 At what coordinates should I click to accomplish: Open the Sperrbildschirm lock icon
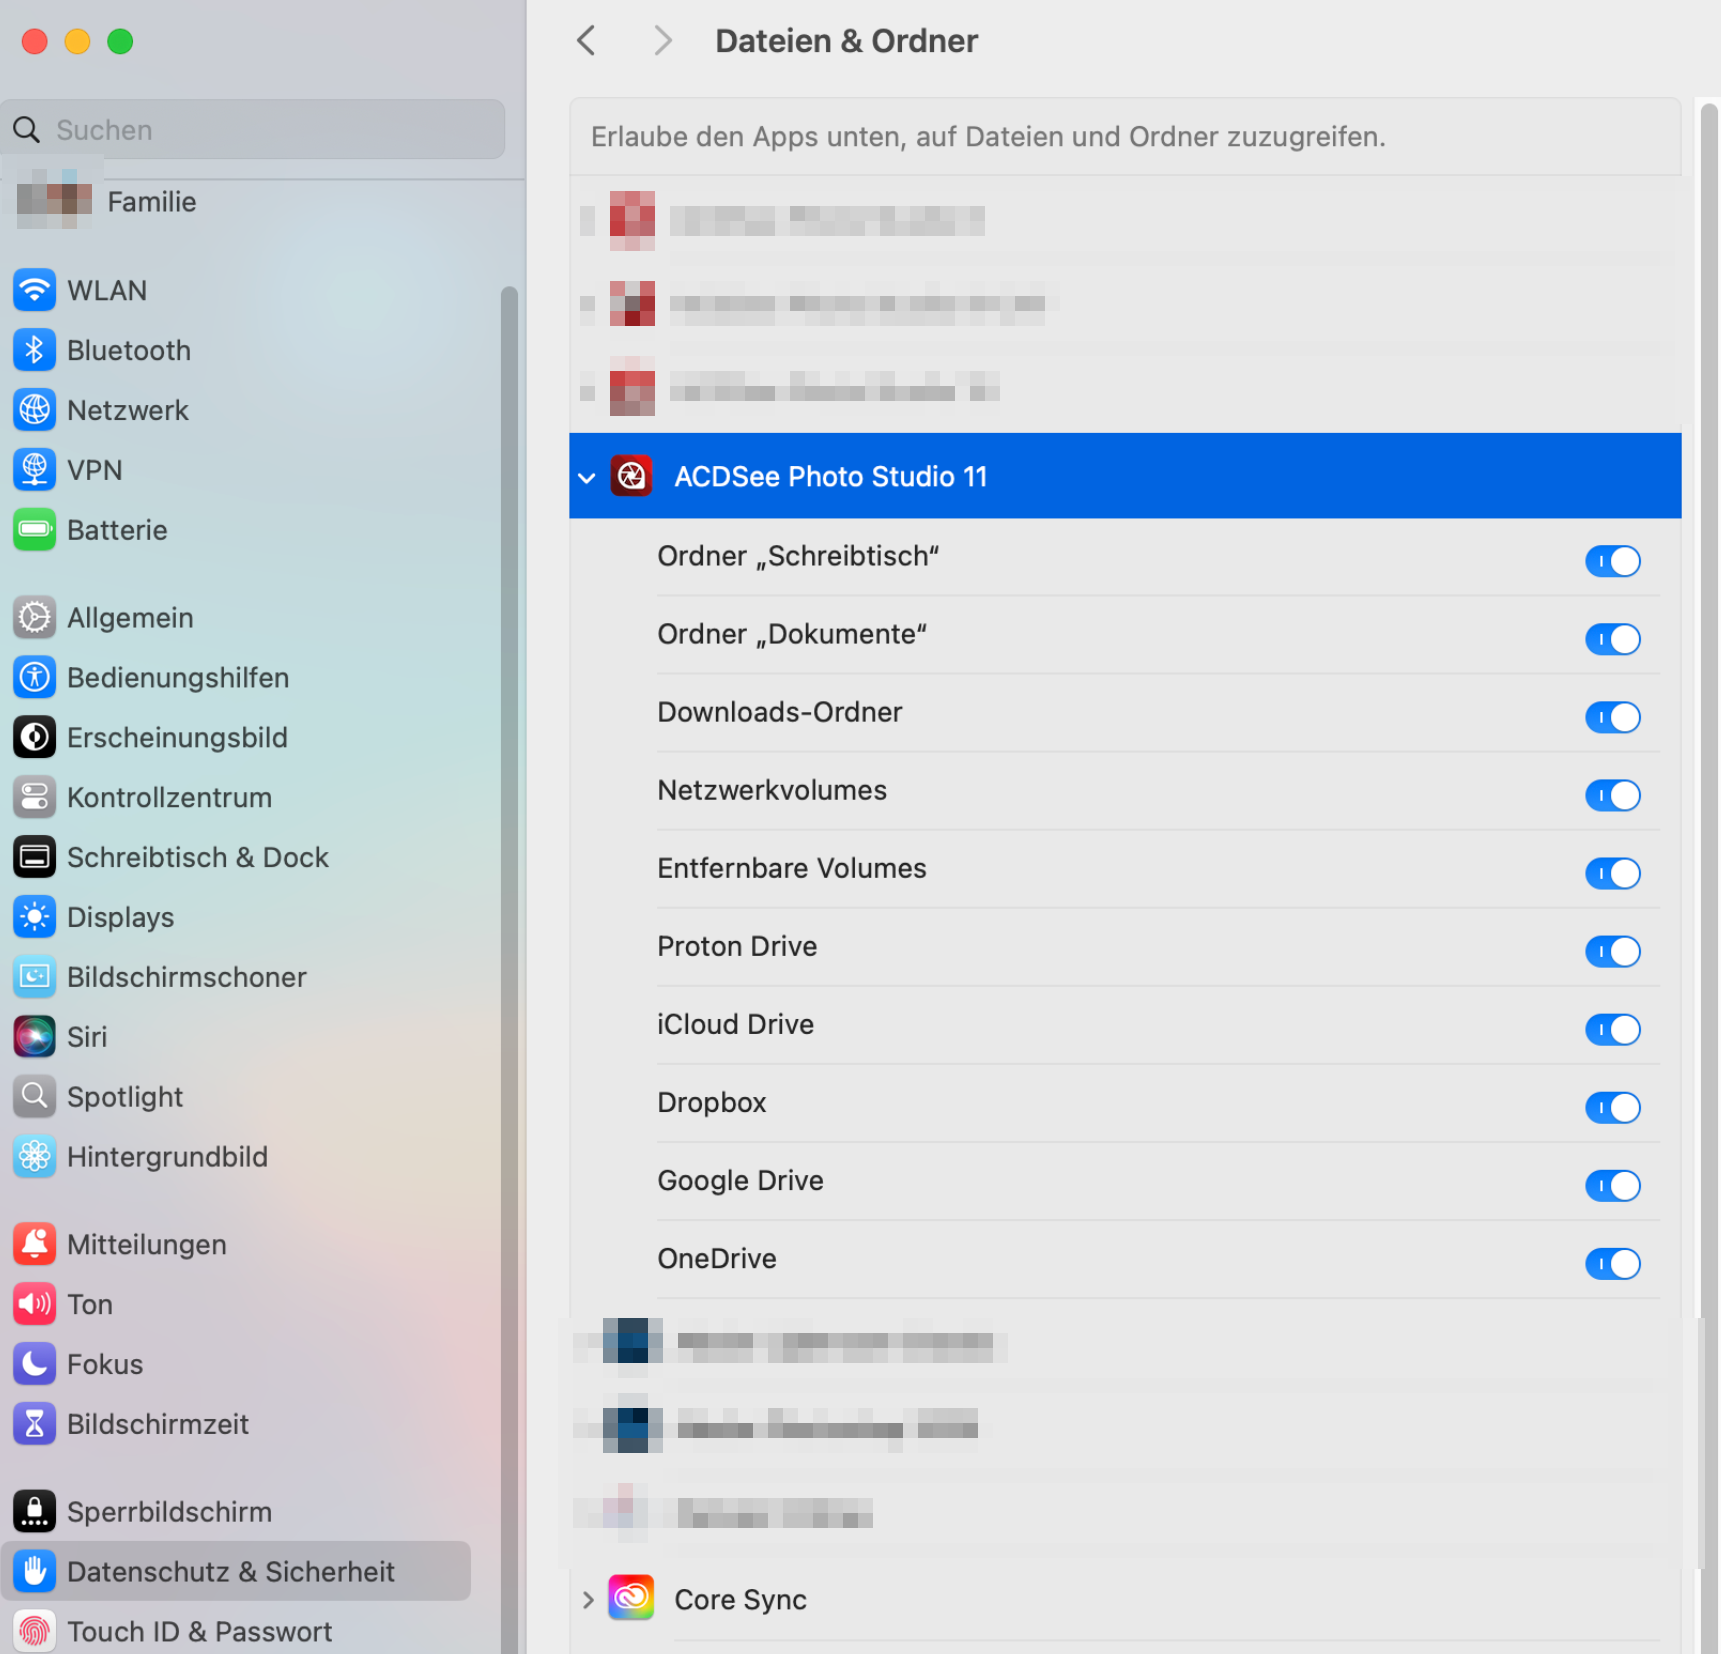click(x=34, y=1512)
